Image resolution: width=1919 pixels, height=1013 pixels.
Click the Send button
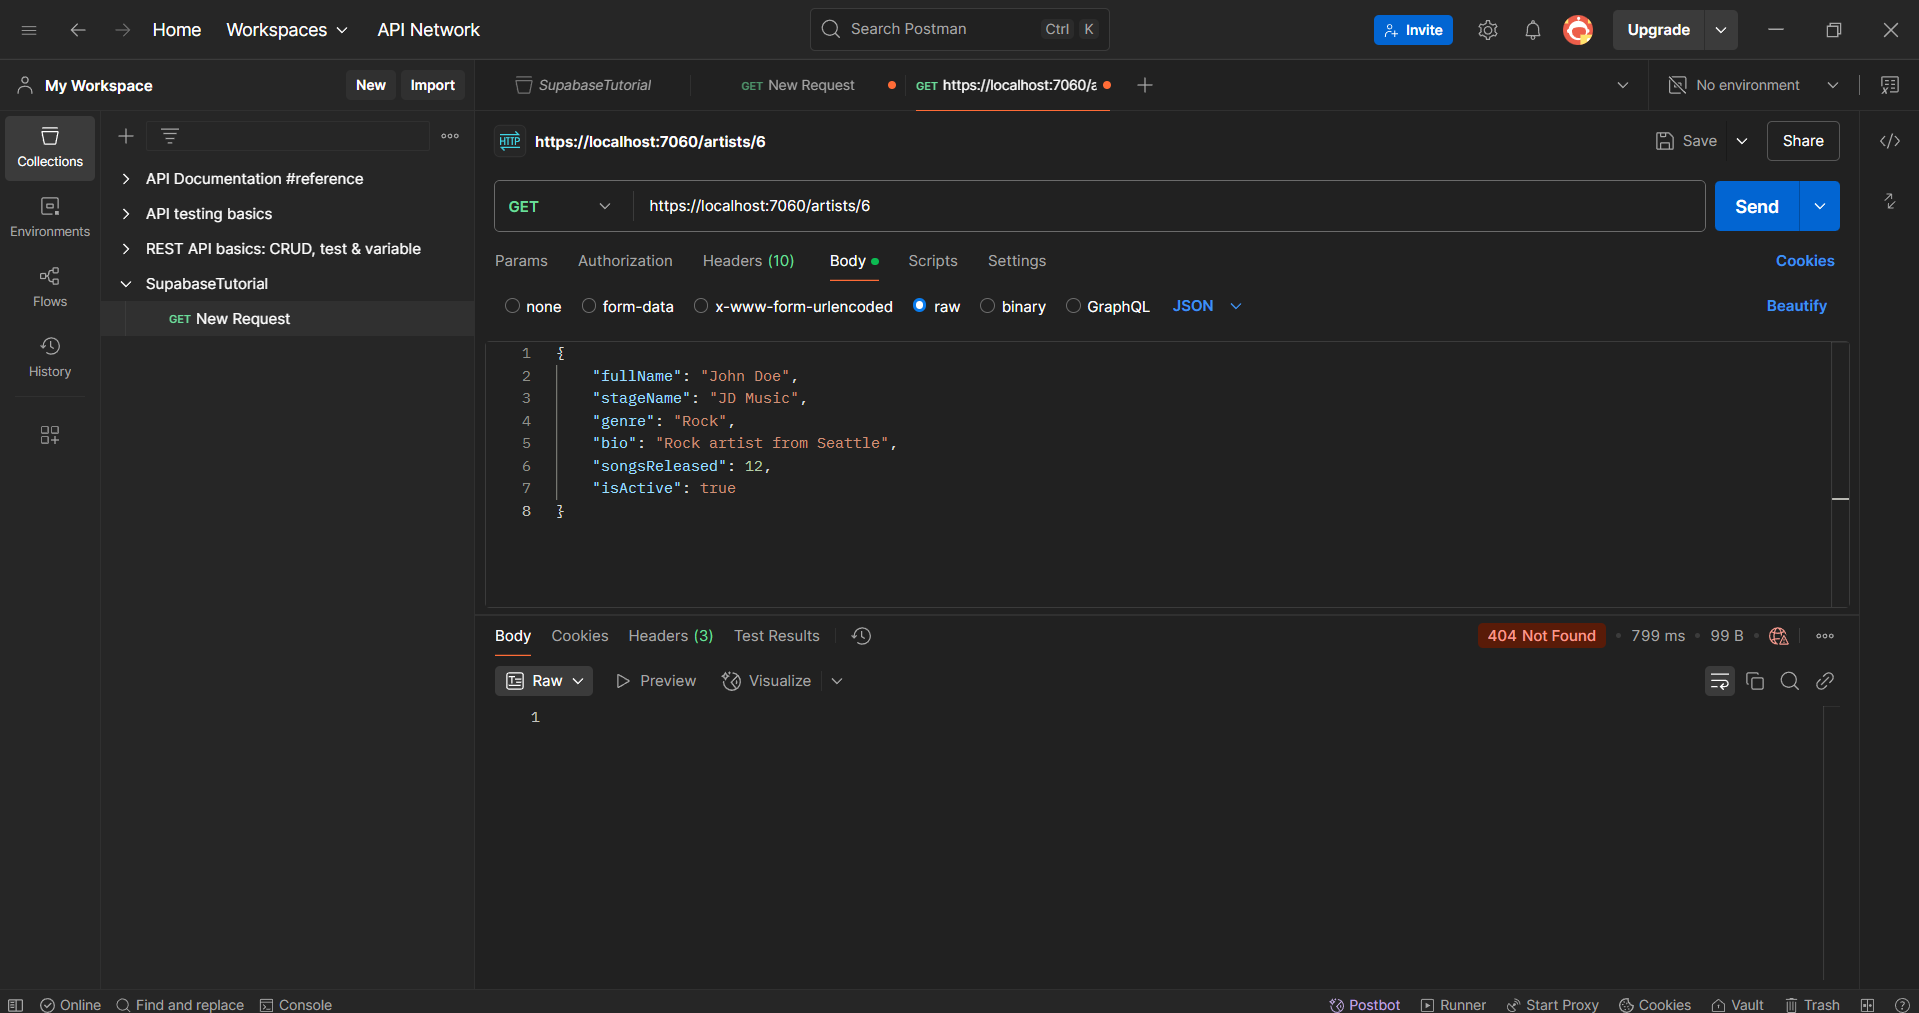[x=1757, y=206]
